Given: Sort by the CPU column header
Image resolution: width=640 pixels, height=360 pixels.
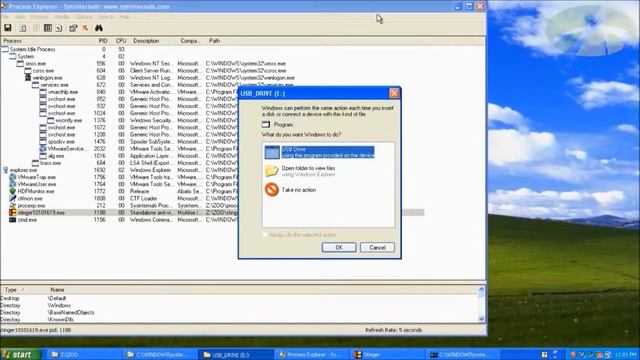Looking at the screenshot, I should pos(120,41).
